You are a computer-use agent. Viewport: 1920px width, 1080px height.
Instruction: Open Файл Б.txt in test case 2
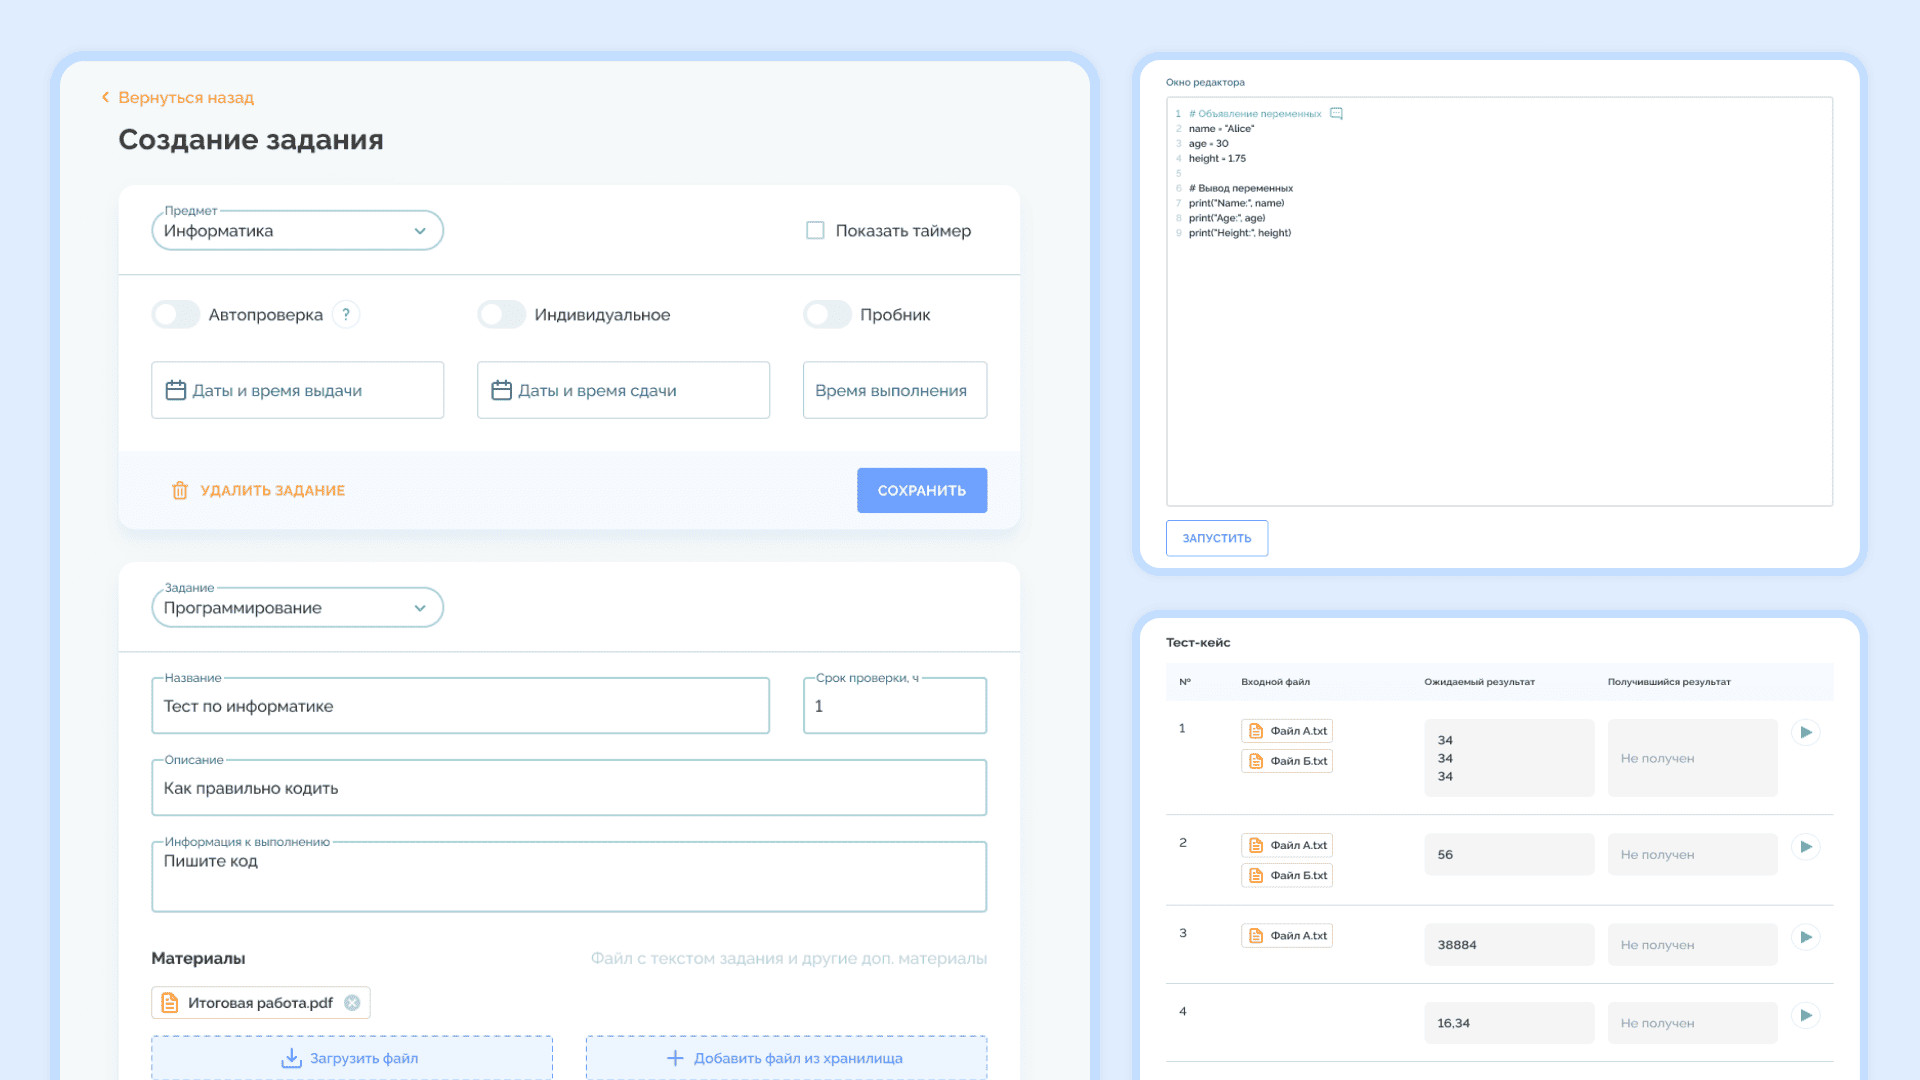point(1287,875)
